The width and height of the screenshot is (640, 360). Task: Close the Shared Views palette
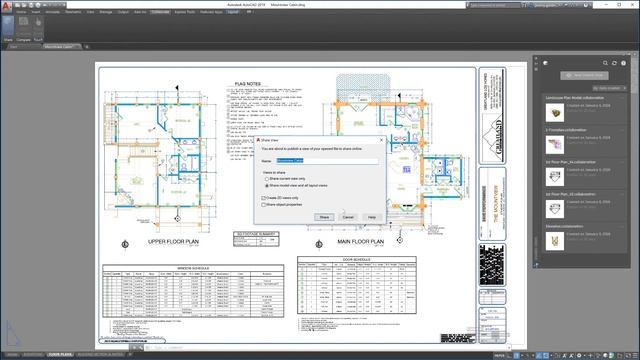pyautogui.click(x=536, y=58)
